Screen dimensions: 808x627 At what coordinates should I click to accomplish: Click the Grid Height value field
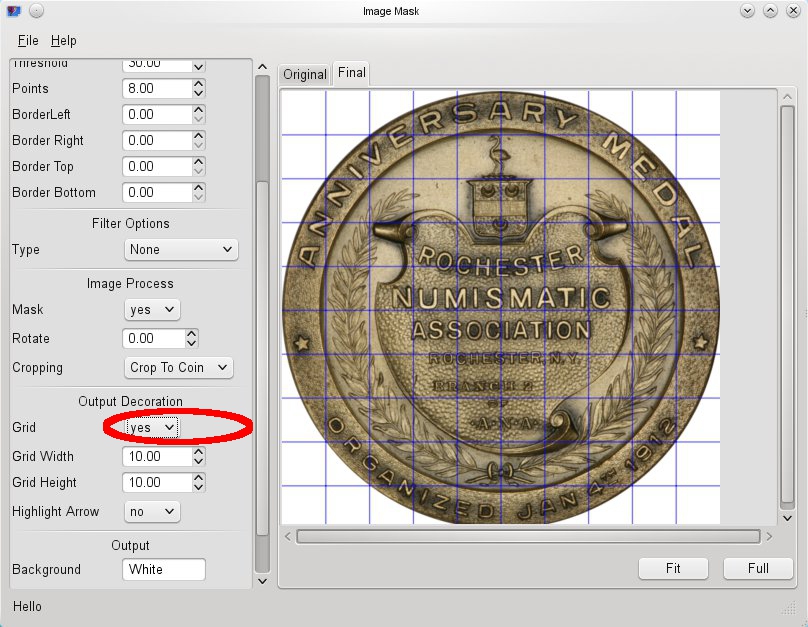pyautogui.click(x=157, y=482)
